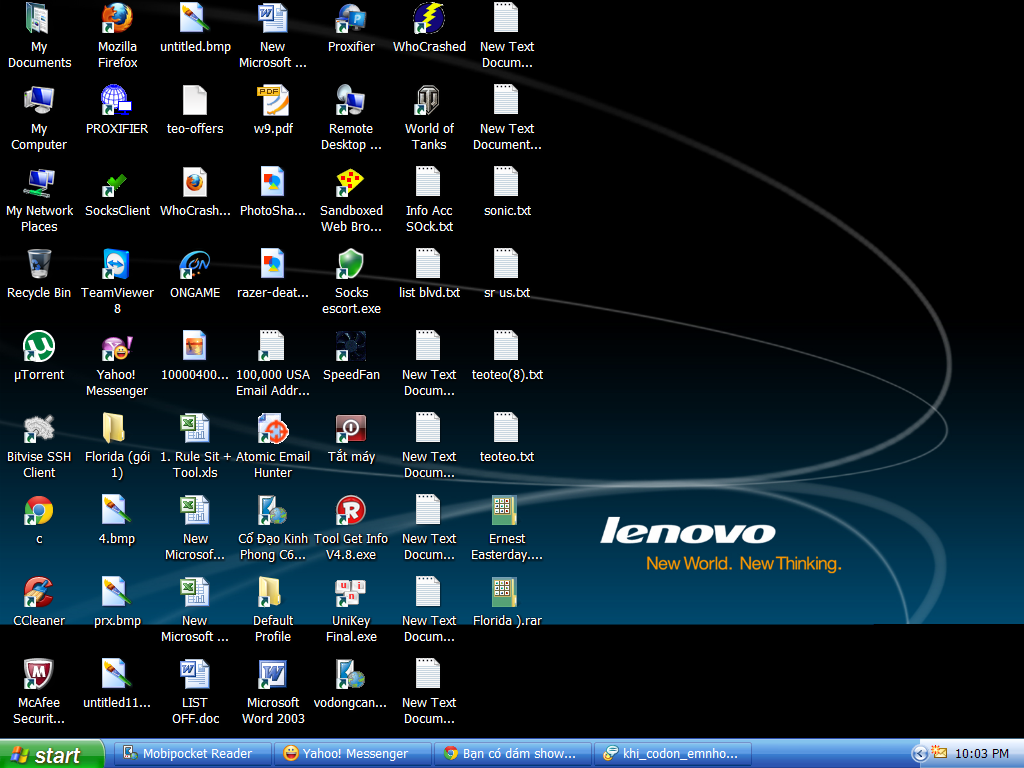Click the taskbar clock showing 10:03 PM
This screenshot has width=1024, height=768.
click(x=982, y=754)
